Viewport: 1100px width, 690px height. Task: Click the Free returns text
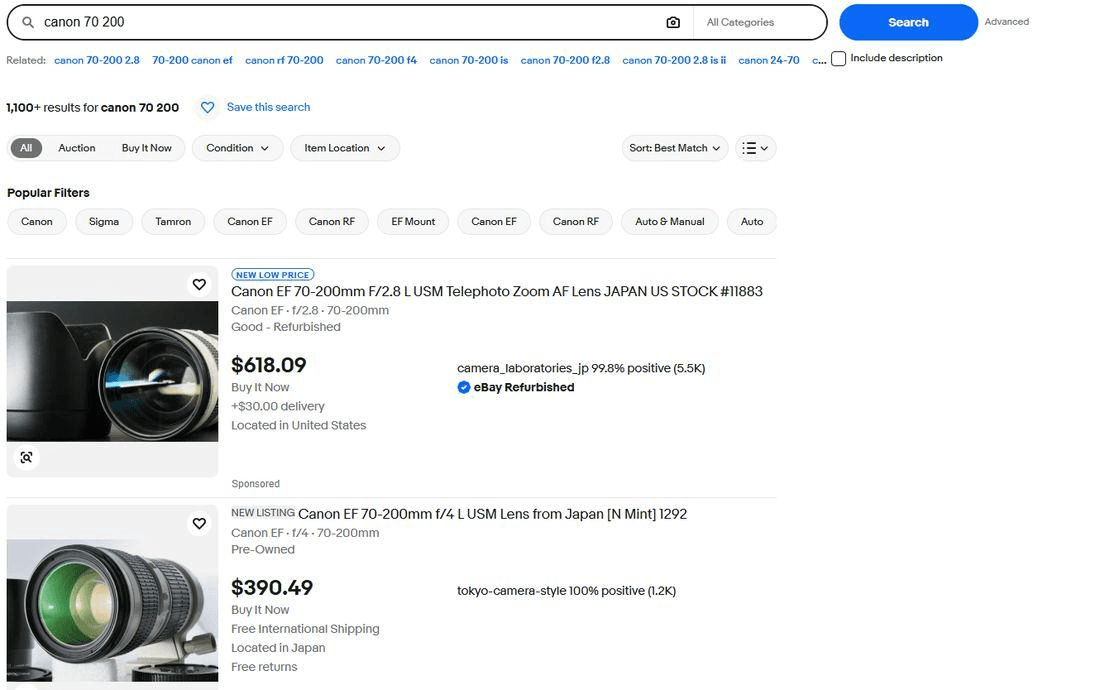pos(264,667)
